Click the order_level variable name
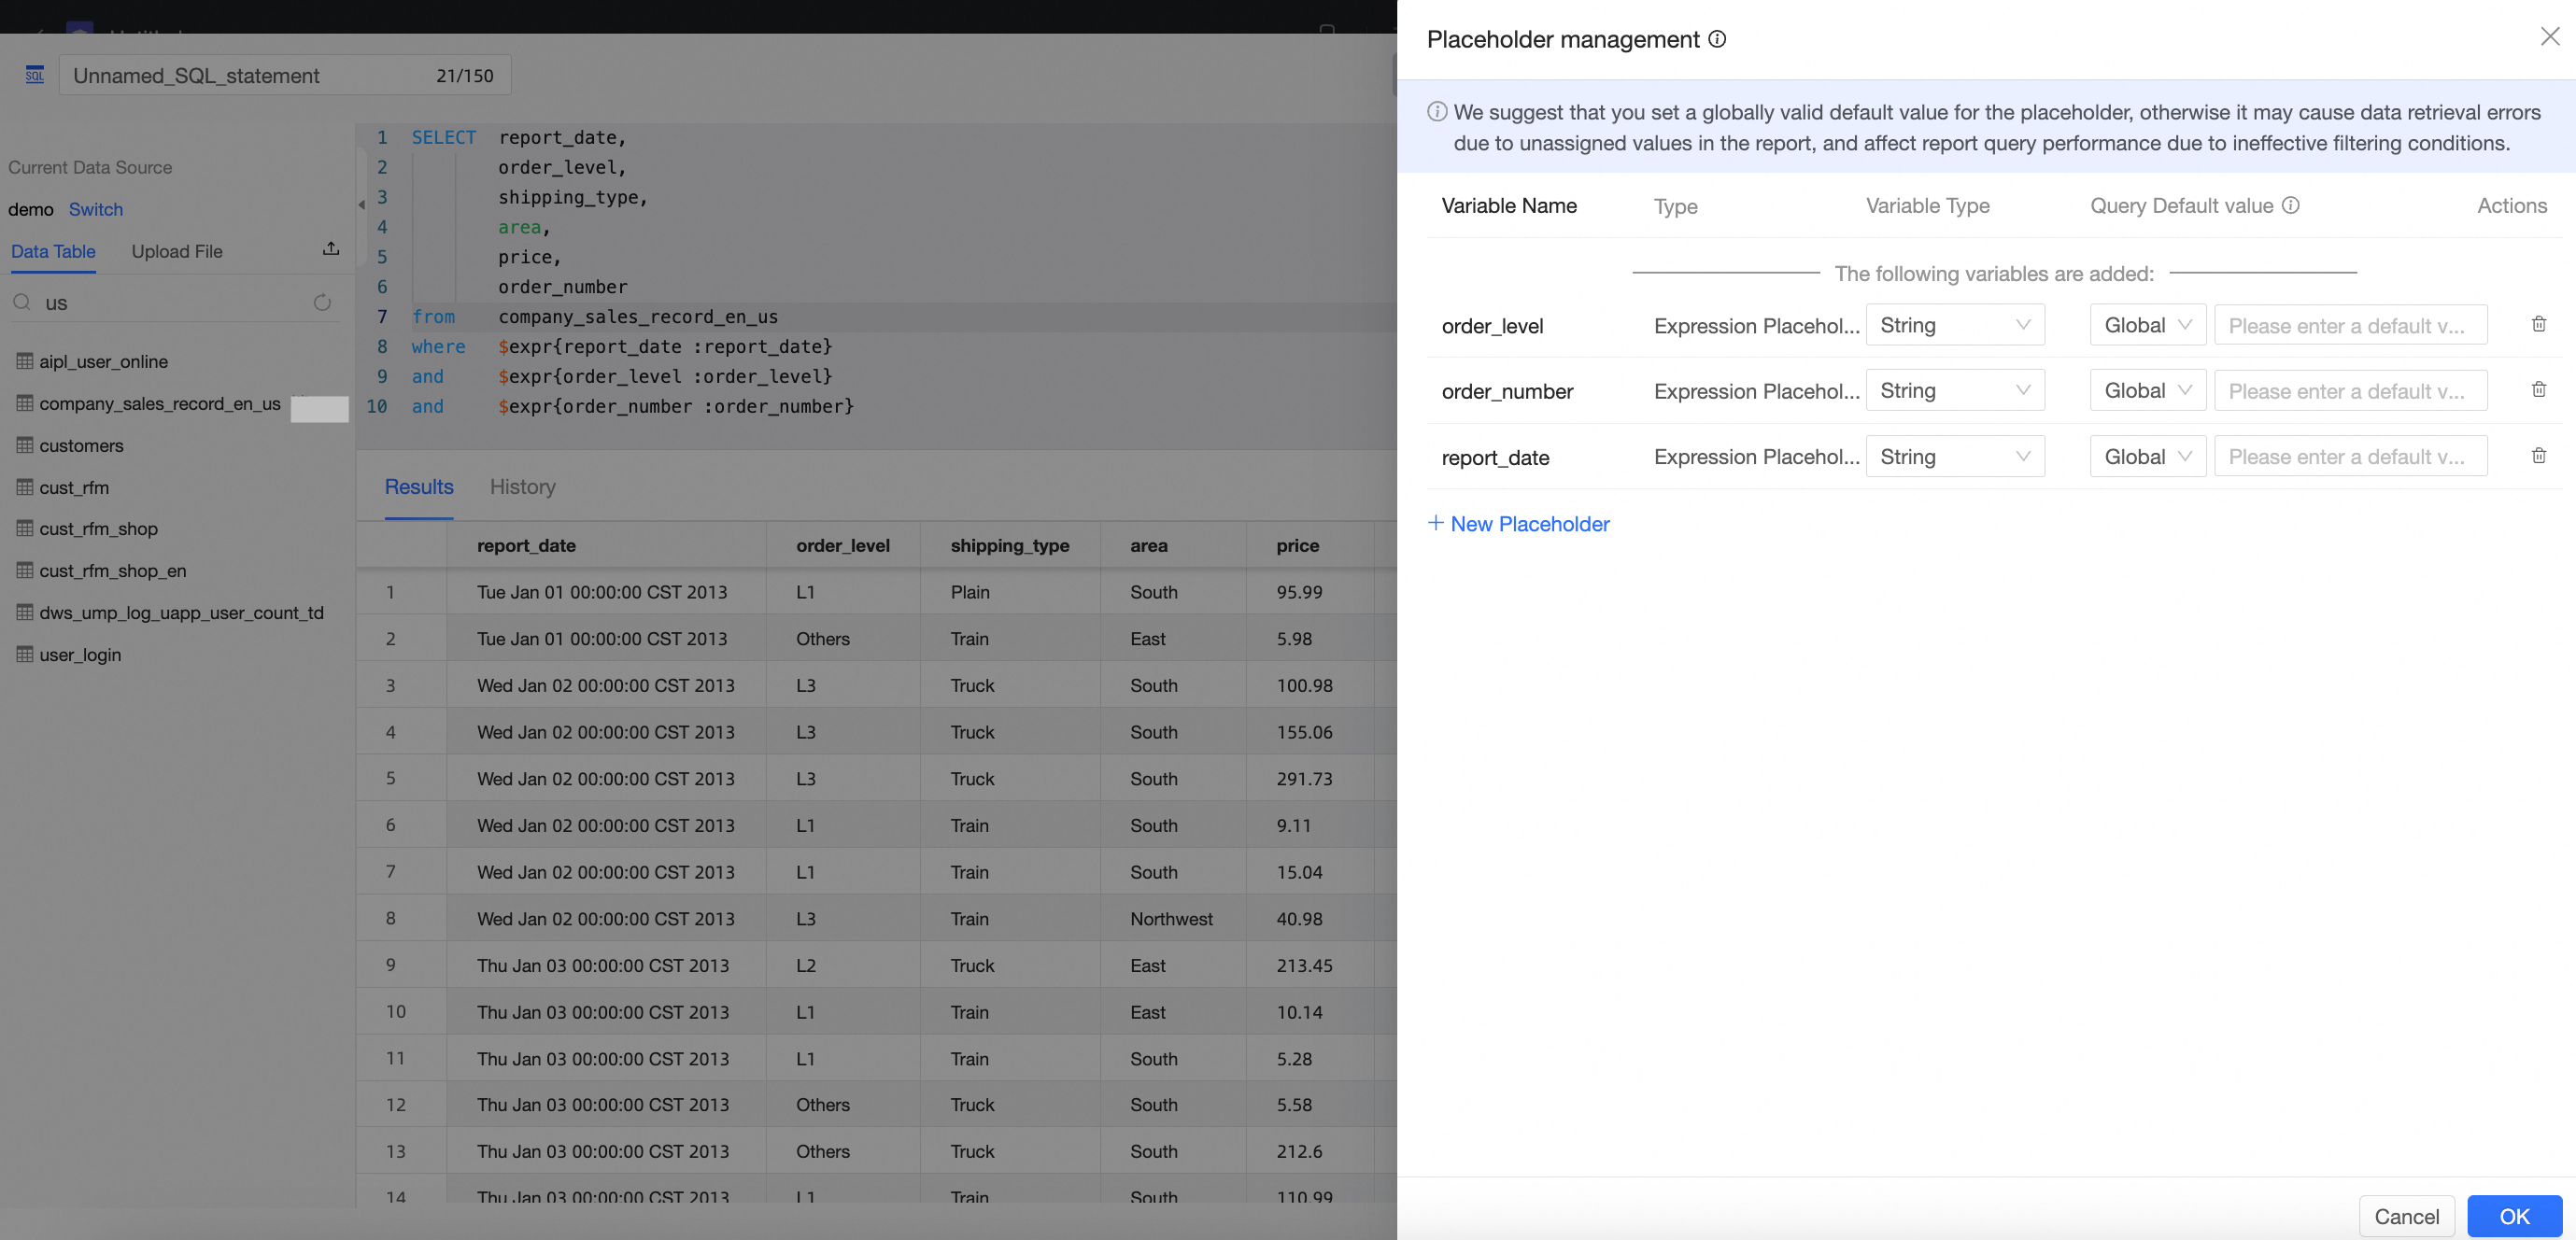Screen dimensions: 2576x1240 pos(1492,325)
